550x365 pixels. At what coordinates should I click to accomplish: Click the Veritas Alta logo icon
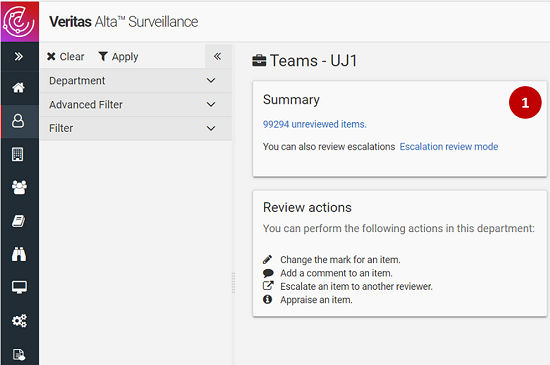pos(19,21)
